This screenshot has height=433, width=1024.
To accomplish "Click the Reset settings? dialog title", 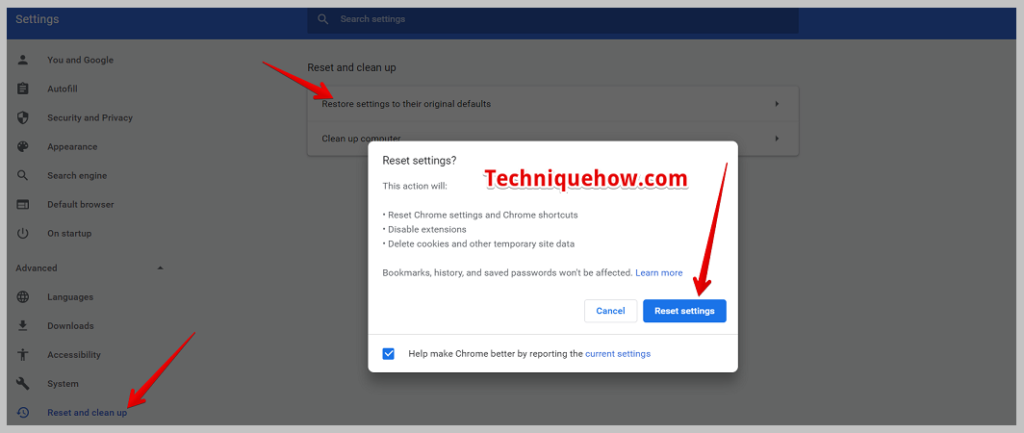I will pos(419,160).
